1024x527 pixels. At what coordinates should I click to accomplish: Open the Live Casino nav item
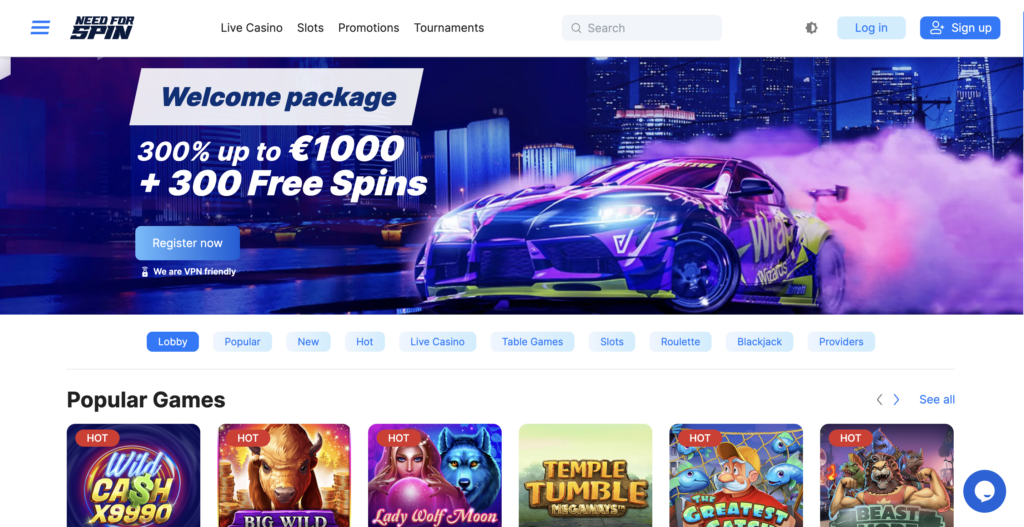tap(251, 28)
